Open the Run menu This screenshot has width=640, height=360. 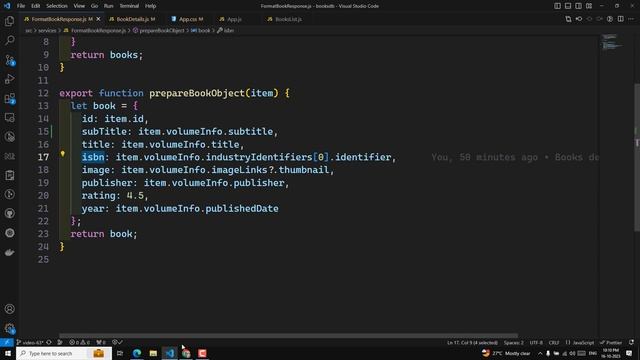109,6
